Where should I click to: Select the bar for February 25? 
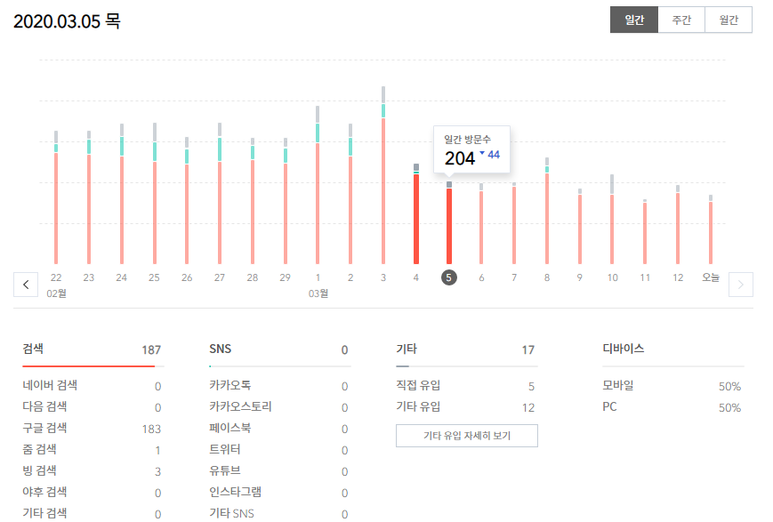155,193
